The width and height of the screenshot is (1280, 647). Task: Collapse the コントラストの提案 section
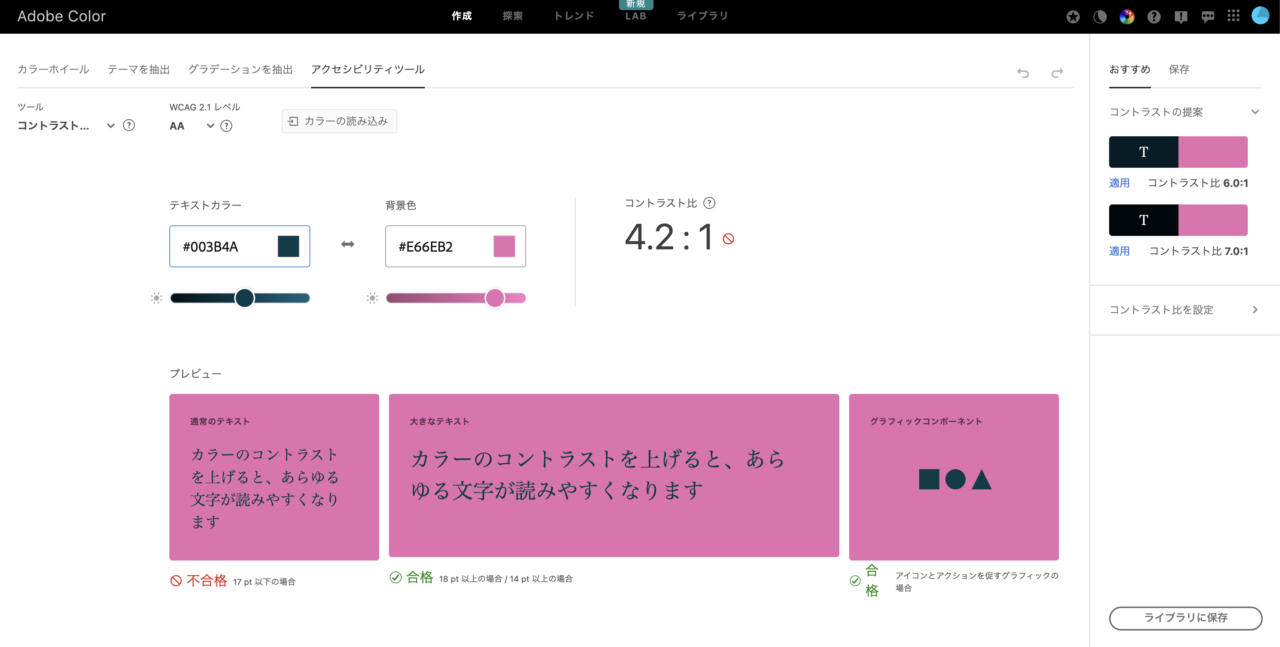point(1254,112)
